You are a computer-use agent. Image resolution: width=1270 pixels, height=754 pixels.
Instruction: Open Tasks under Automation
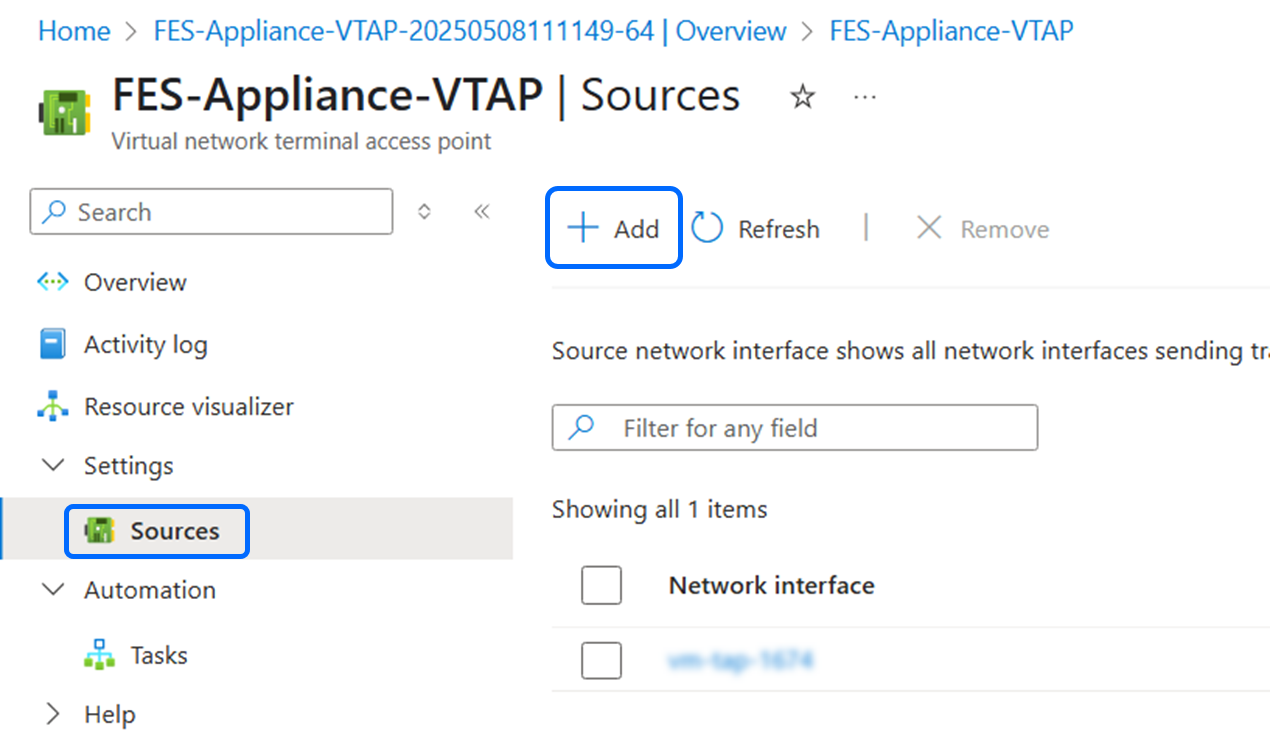pyautogui.click(x=159, y=655)
